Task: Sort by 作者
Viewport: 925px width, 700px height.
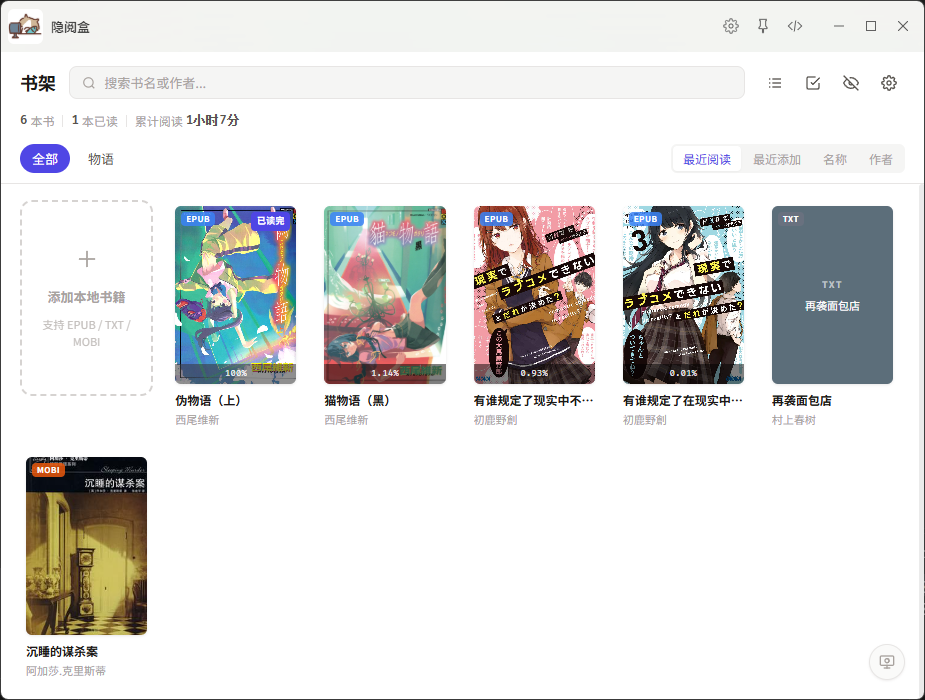Action: 881,159
